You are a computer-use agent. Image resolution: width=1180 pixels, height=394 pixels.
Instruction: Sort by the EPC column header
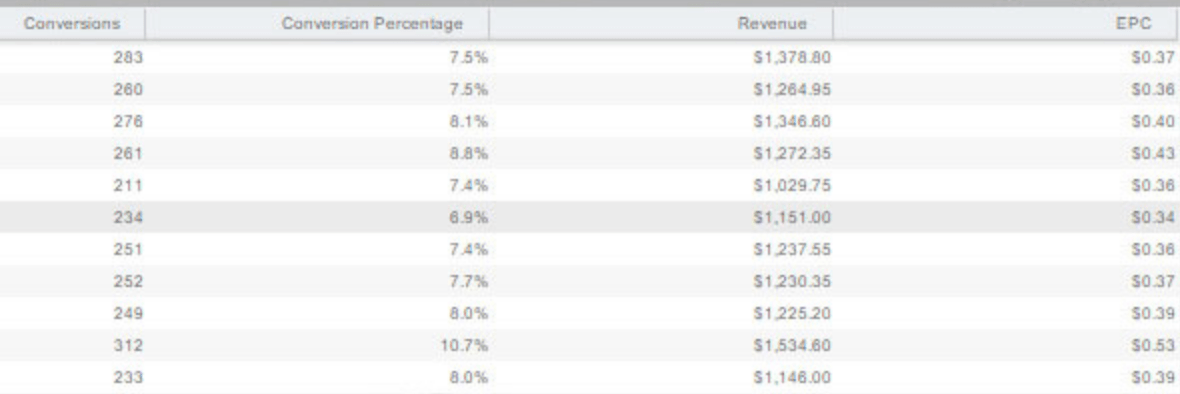pos(1007,24)
